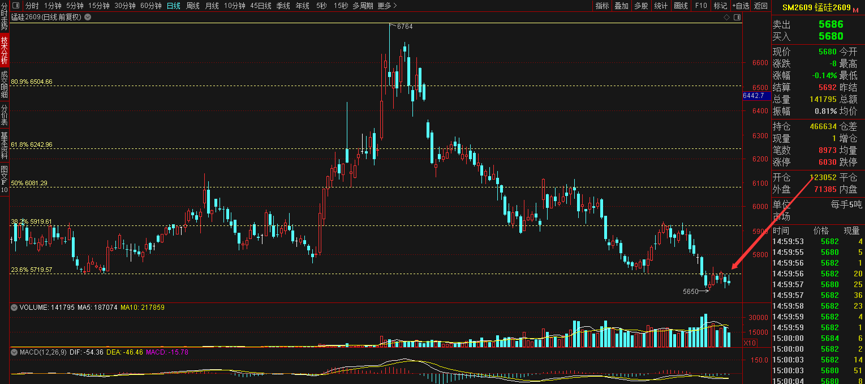
Task: Click the 标记 mark button
Action: (720, 6)
